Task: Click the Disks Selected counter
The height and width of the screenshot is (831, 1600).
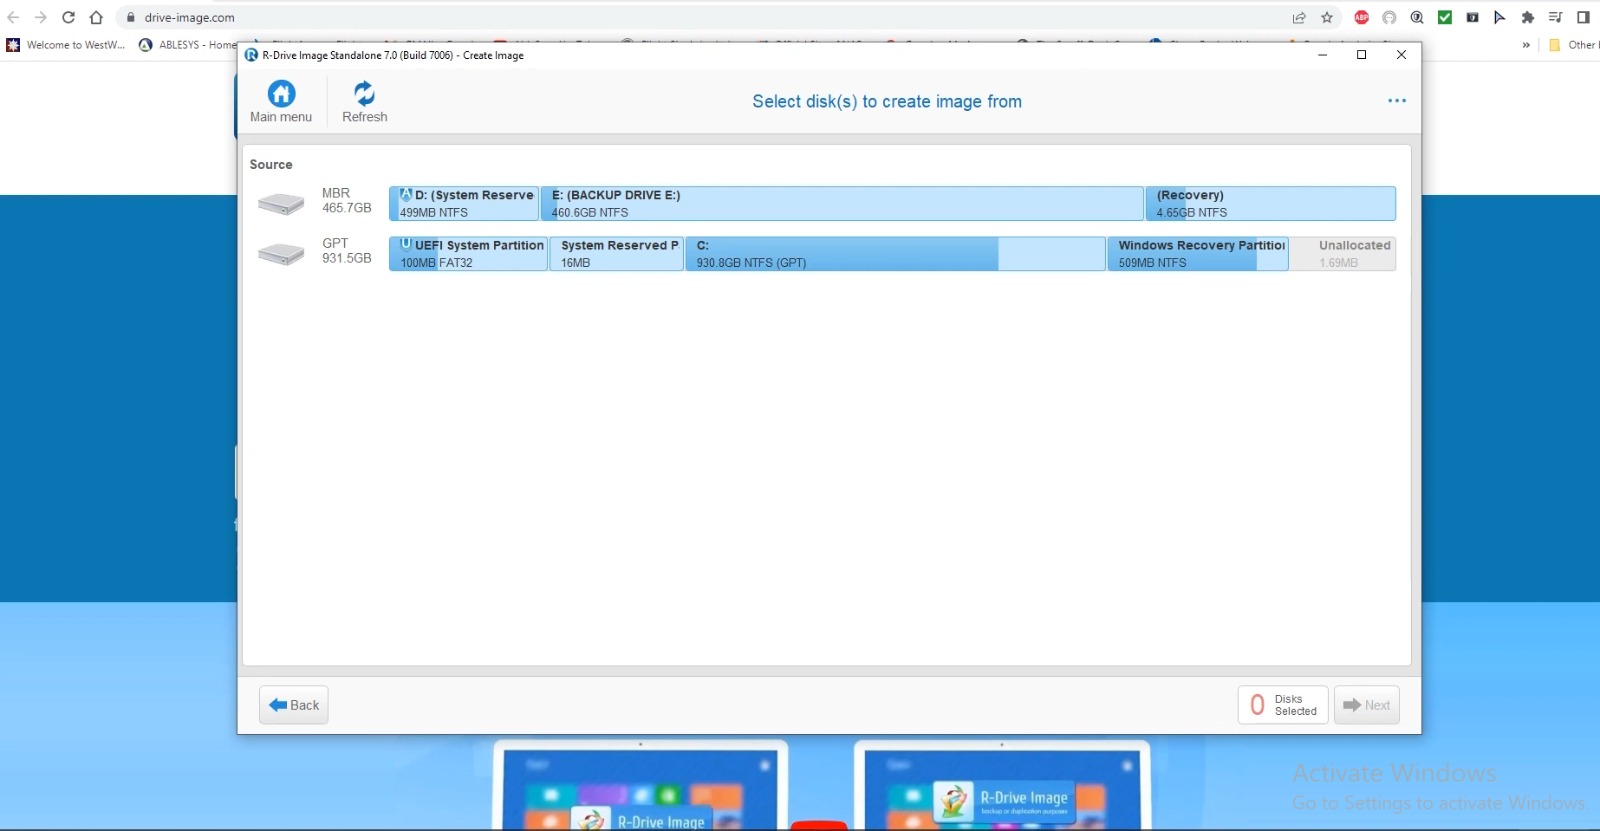Action: coord(1283,705)
